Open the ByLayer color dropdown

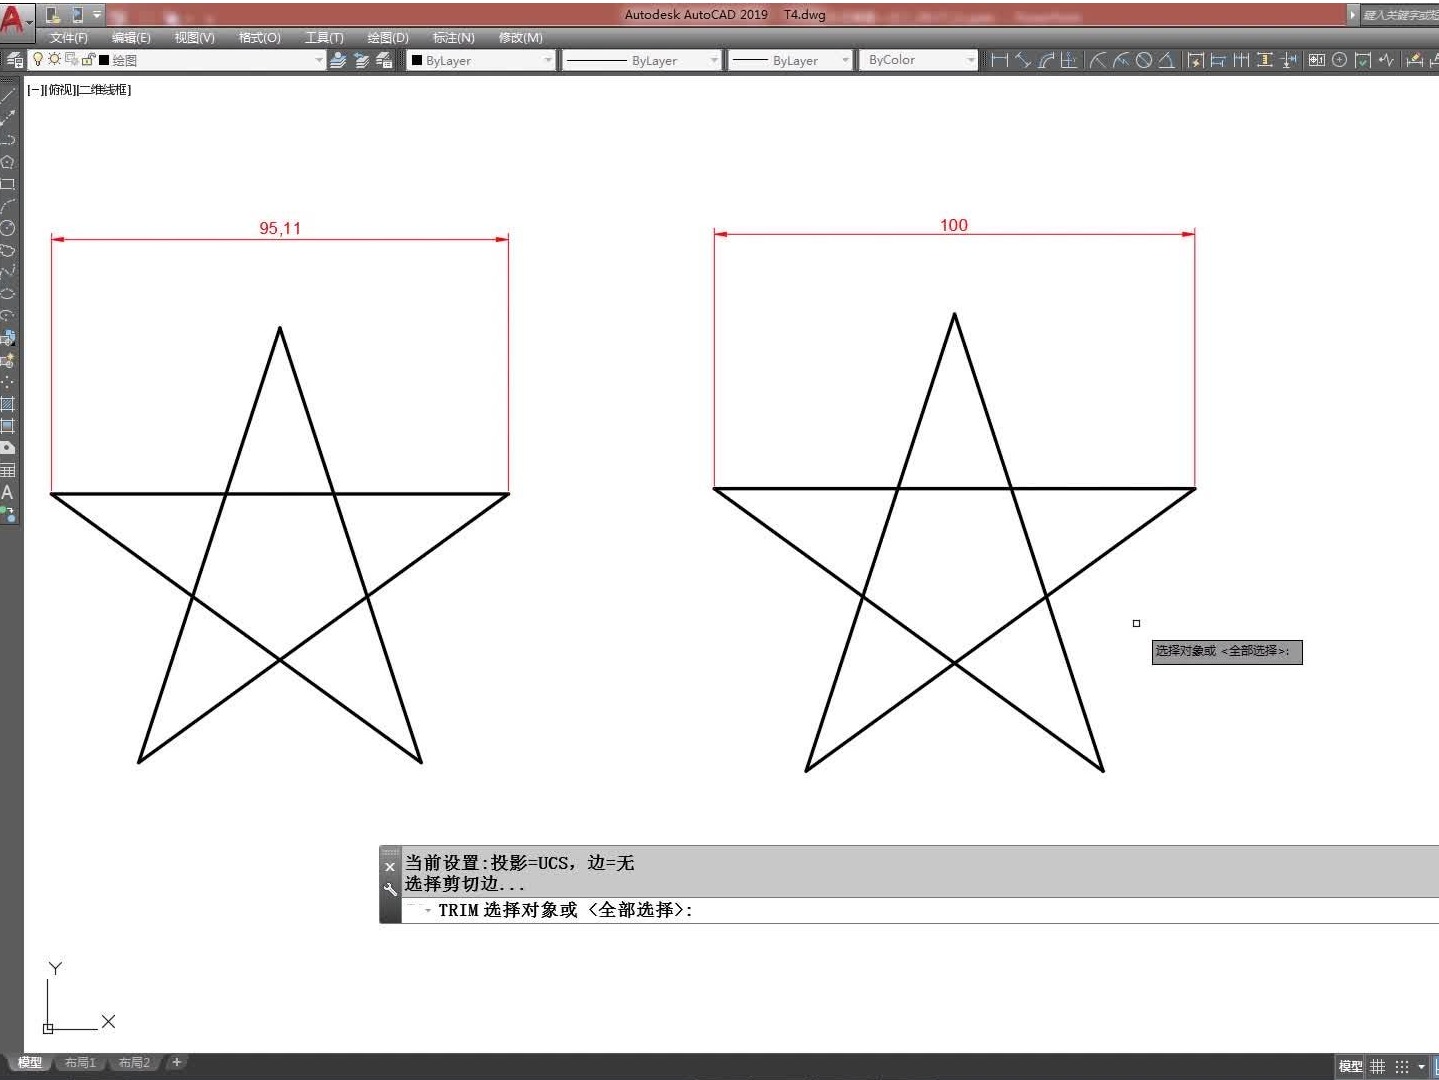point(547,60)
